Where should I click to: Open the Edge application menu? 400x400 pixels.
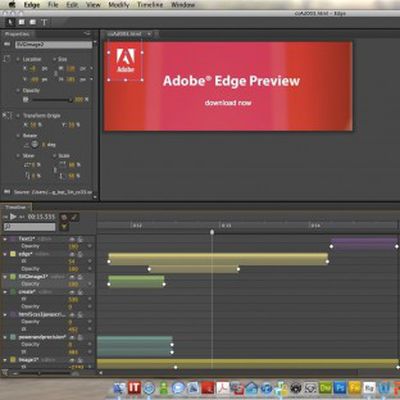32,5
